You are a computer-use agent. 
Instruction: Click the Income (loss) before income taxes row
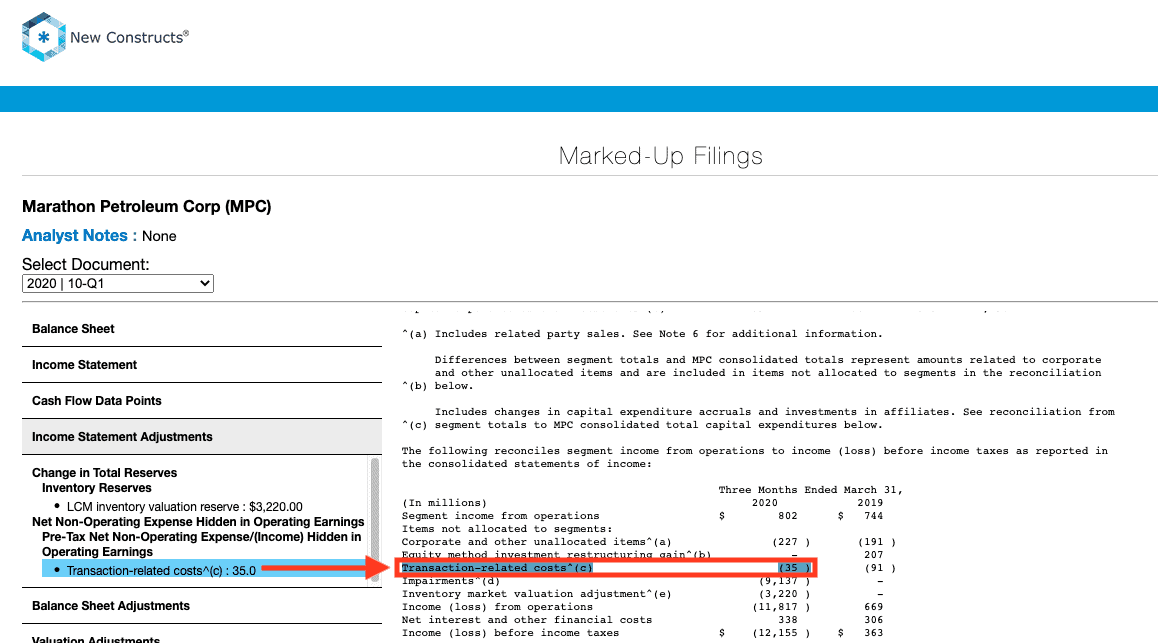[x=643, y=633]
